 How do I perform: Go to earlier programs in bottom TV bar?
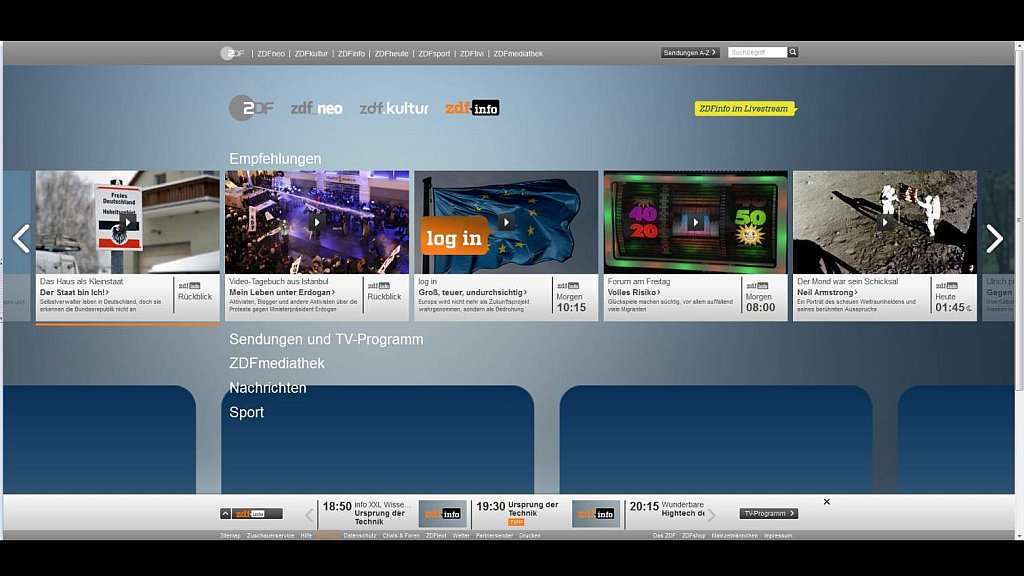click(310, 515)
